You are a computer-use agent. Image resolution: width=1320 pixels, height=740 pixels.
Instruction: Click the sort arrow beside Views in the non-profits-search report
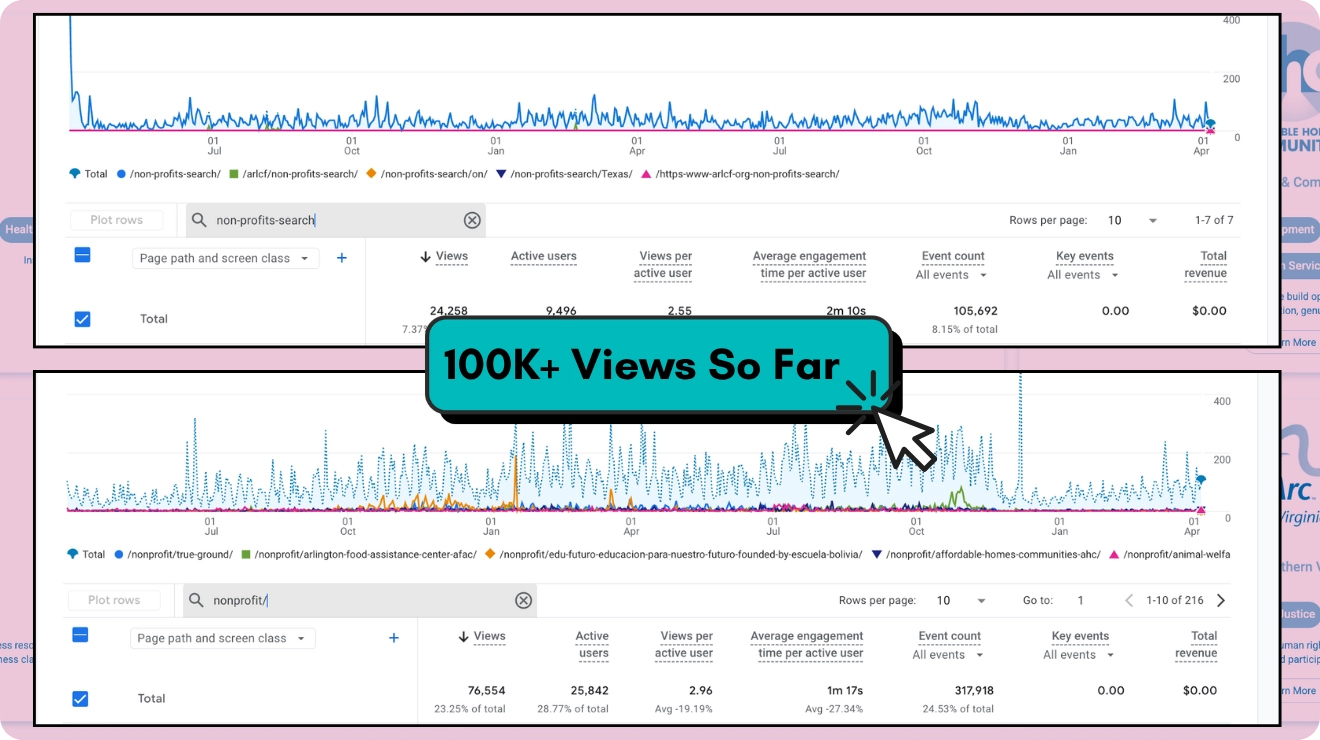pos(426,256)
